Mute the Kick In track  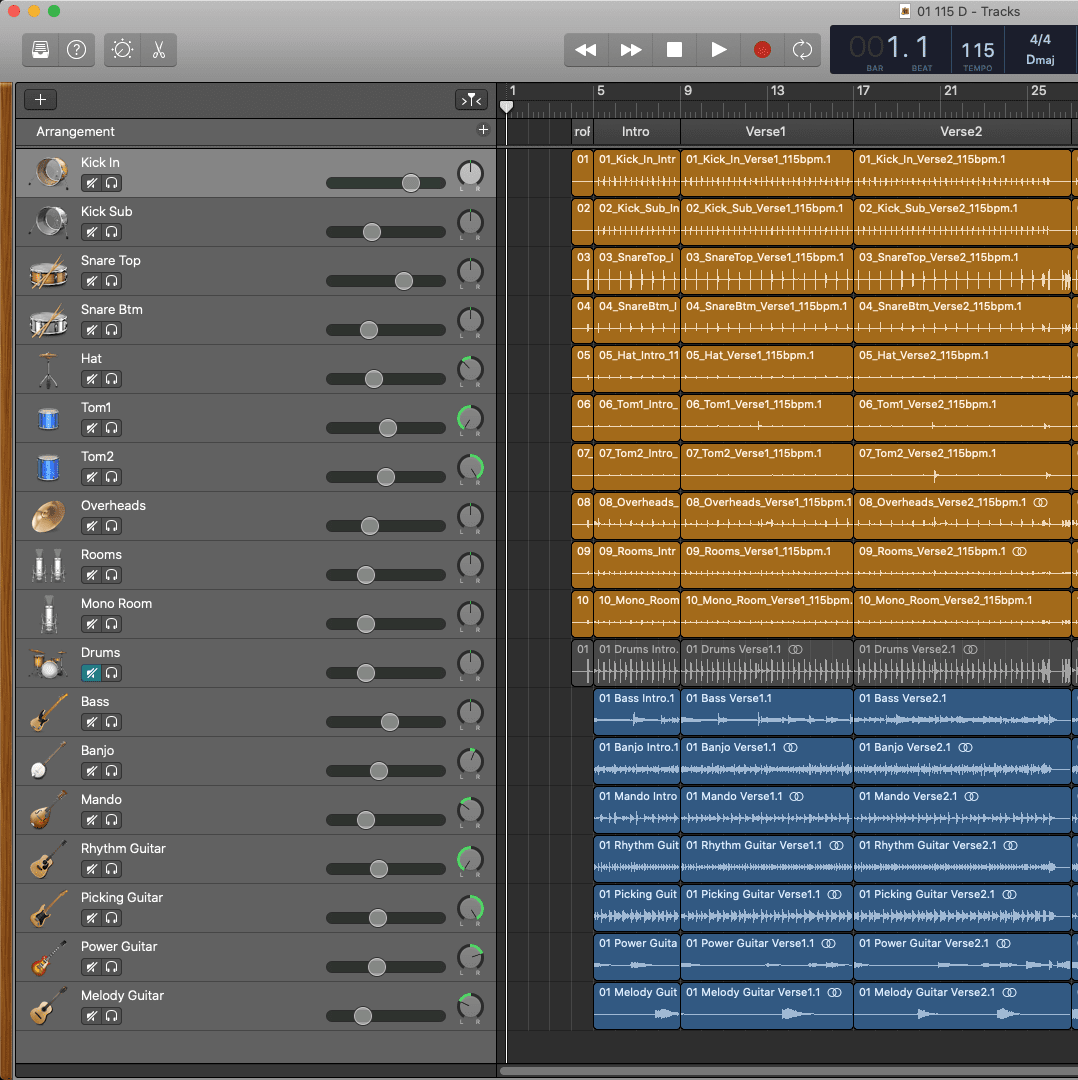click(x=91, y=183)
